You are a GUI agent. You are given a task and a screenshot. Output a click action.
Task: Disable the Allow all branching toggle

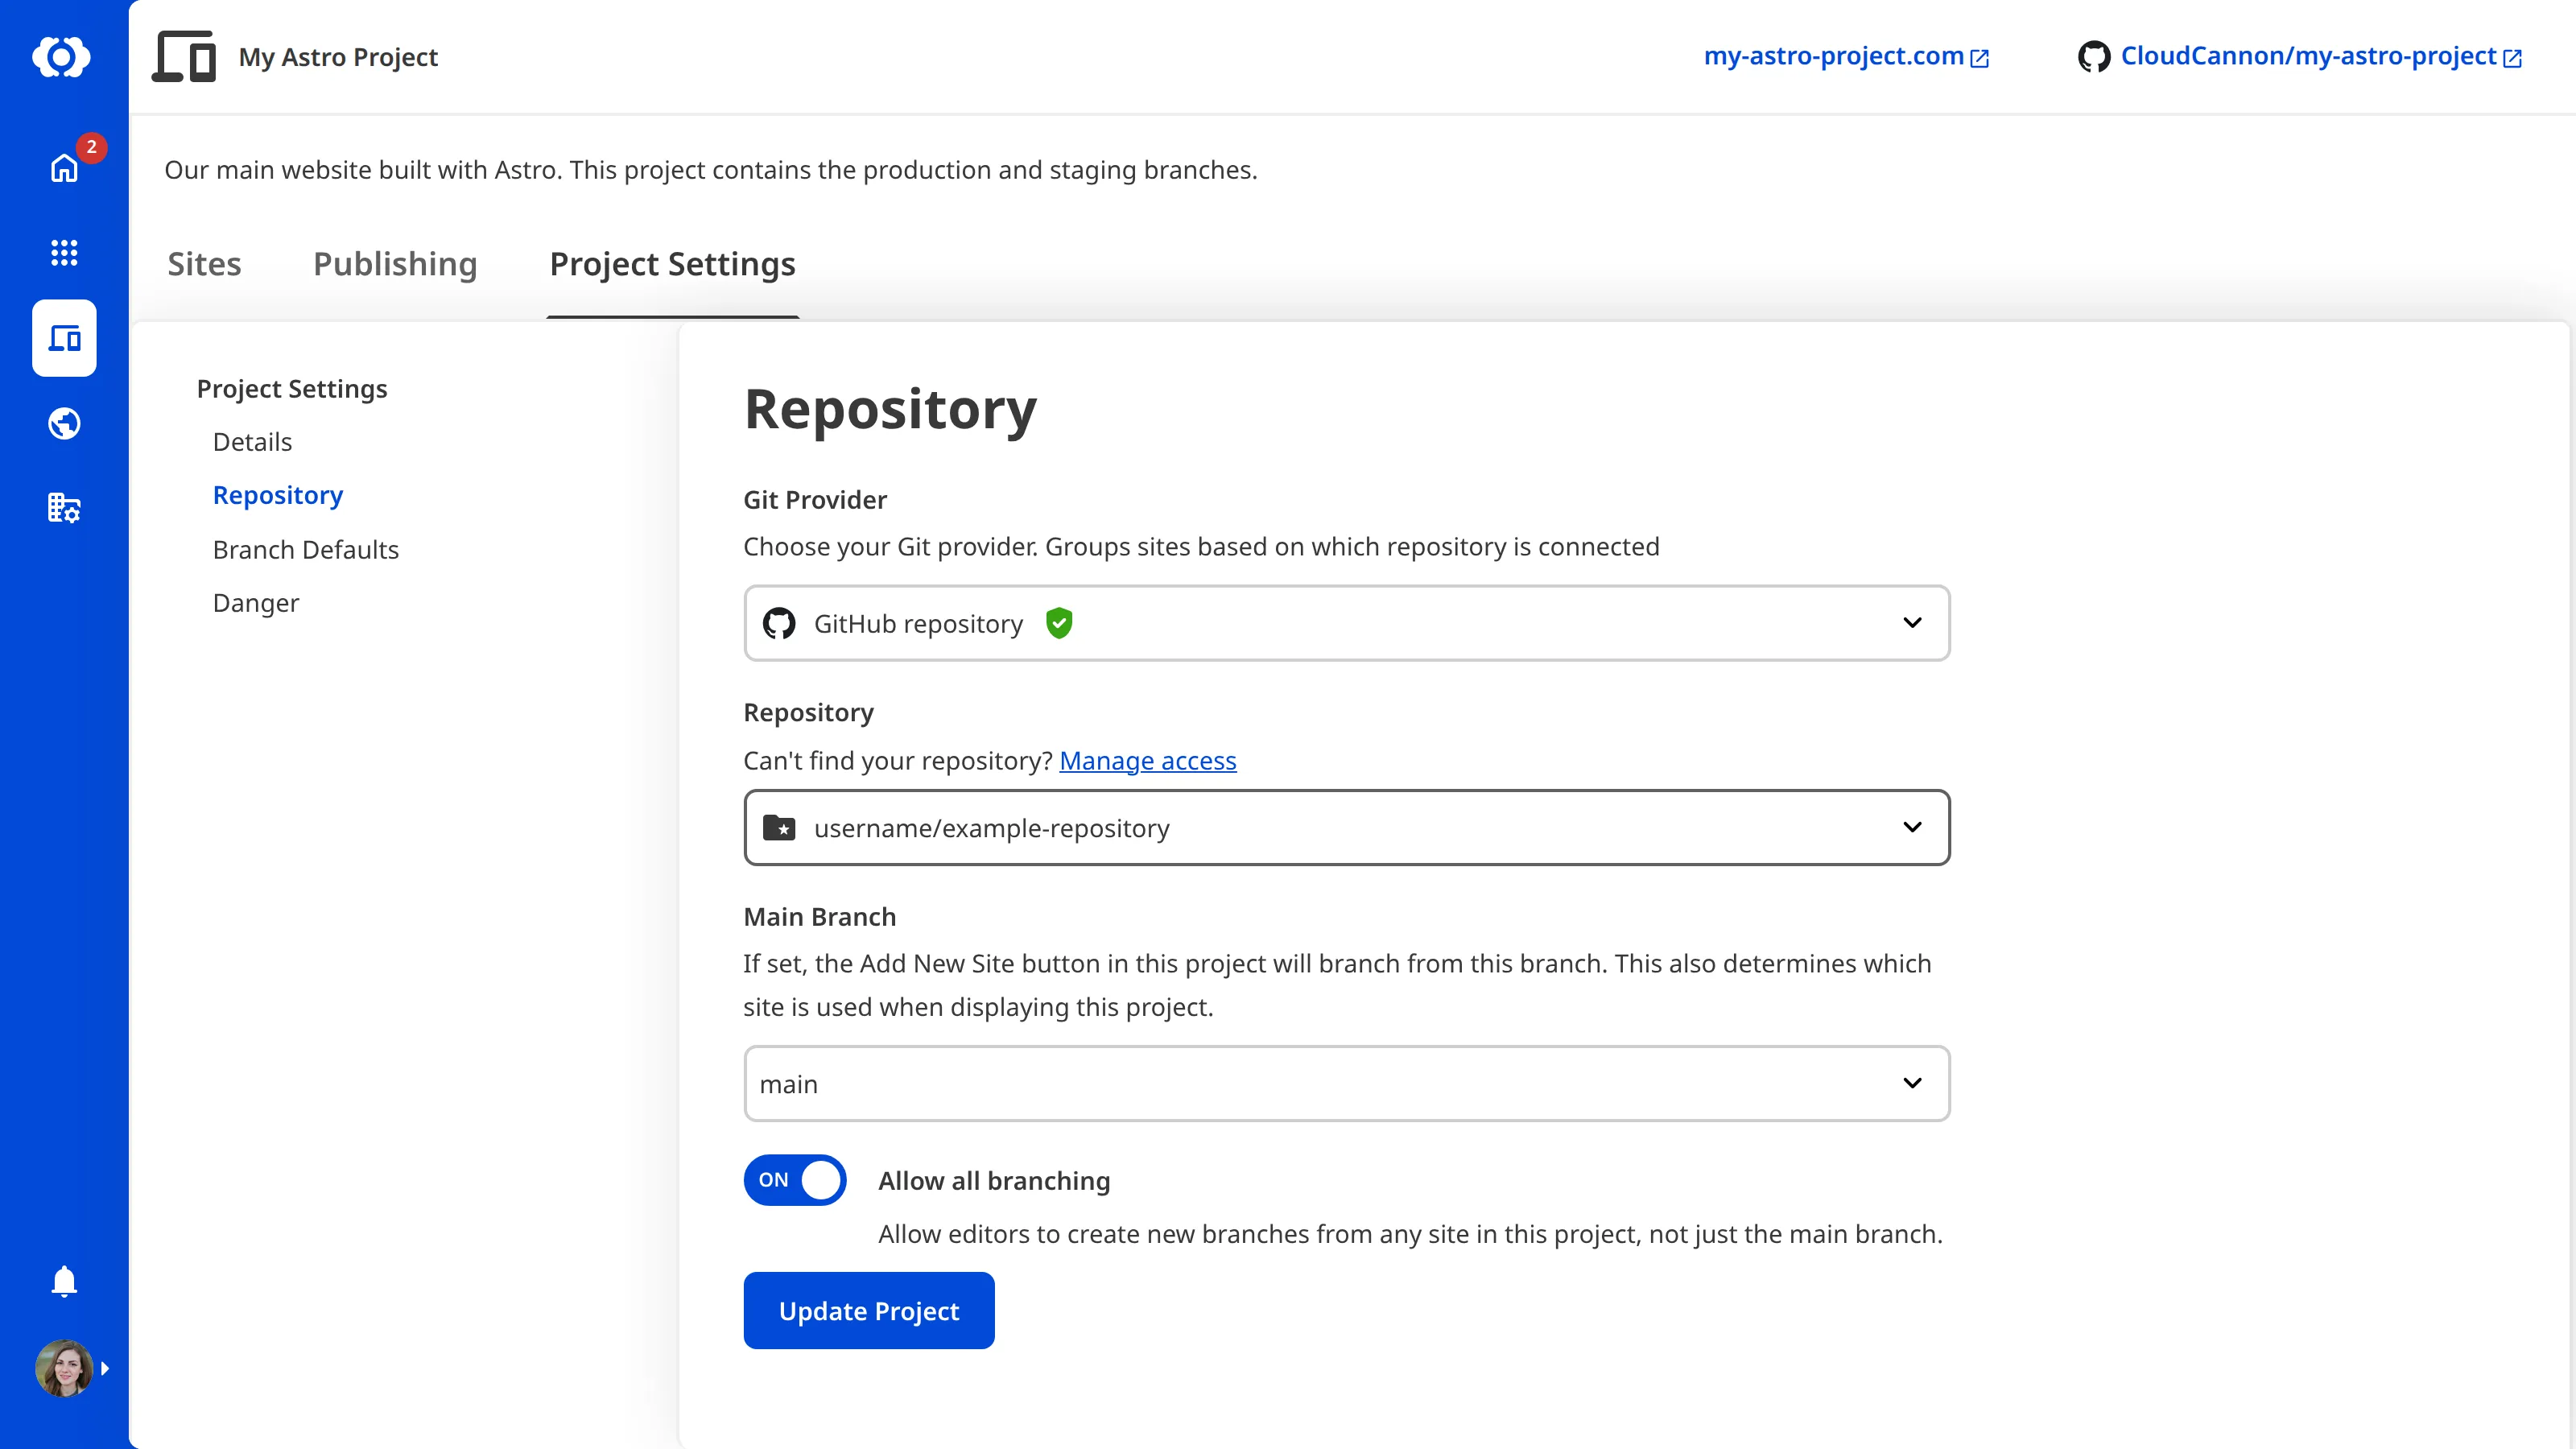(795, 1180)
